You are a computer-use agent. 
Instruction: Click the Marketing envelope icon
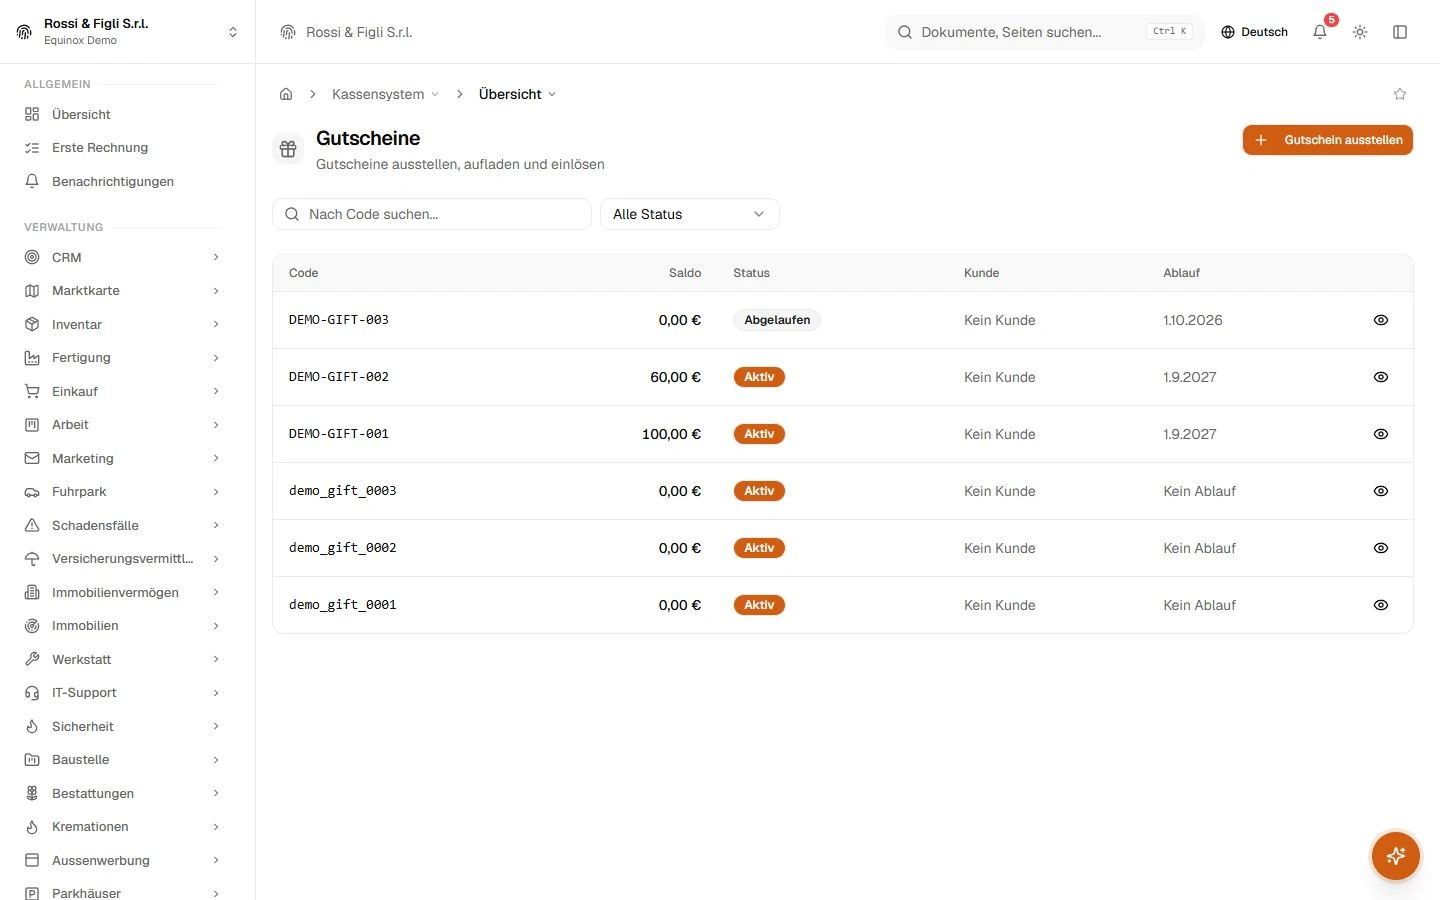[x=32, y=458]
